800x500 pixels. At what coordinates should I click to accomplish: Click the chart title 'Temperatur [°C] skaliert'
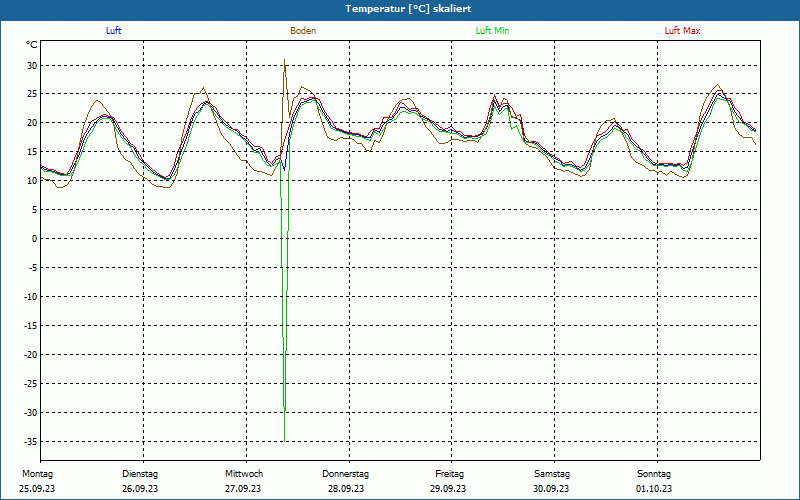click(x=408, y=9)
